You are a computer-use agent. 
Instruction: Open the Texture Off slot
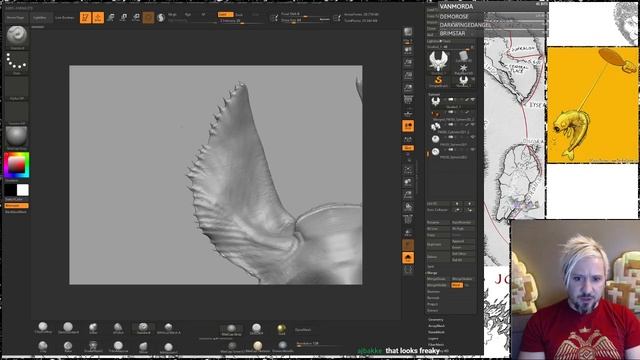coord(17,113)
